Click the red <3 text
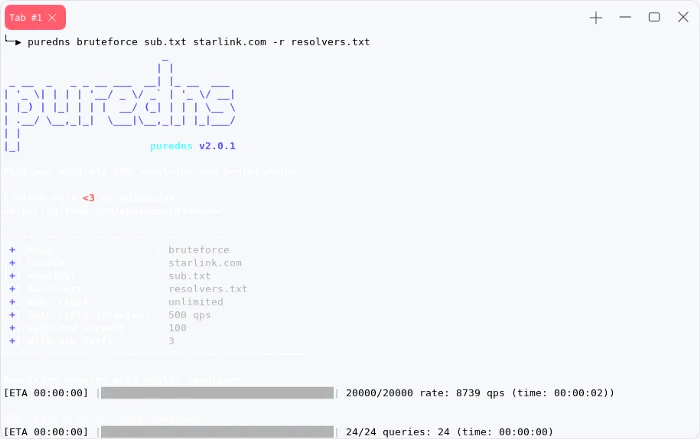The height and width of the screenshot is (439, 700). click(x=88, y=198)
